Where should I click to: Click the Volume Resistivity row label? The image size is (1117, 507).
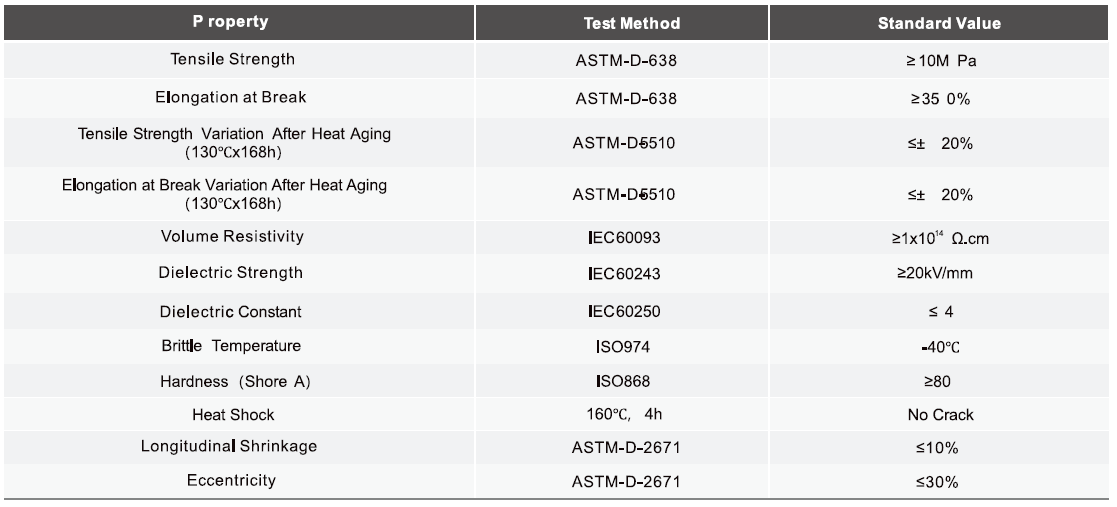232,237
